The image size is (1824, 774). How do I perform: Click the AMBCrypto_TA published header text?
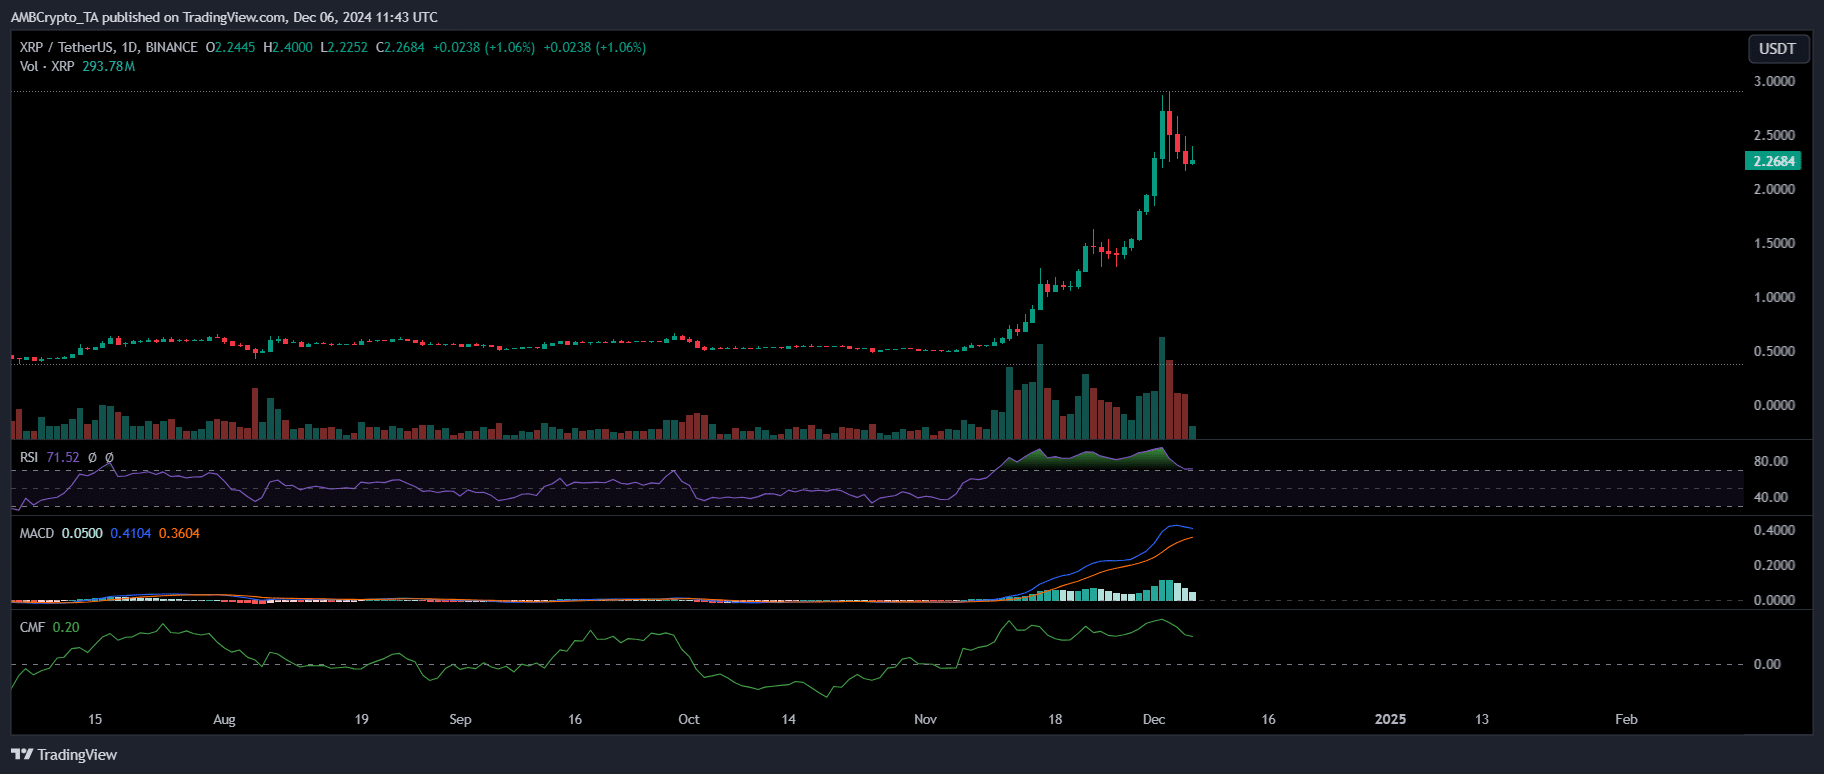(x=224, y=17)
